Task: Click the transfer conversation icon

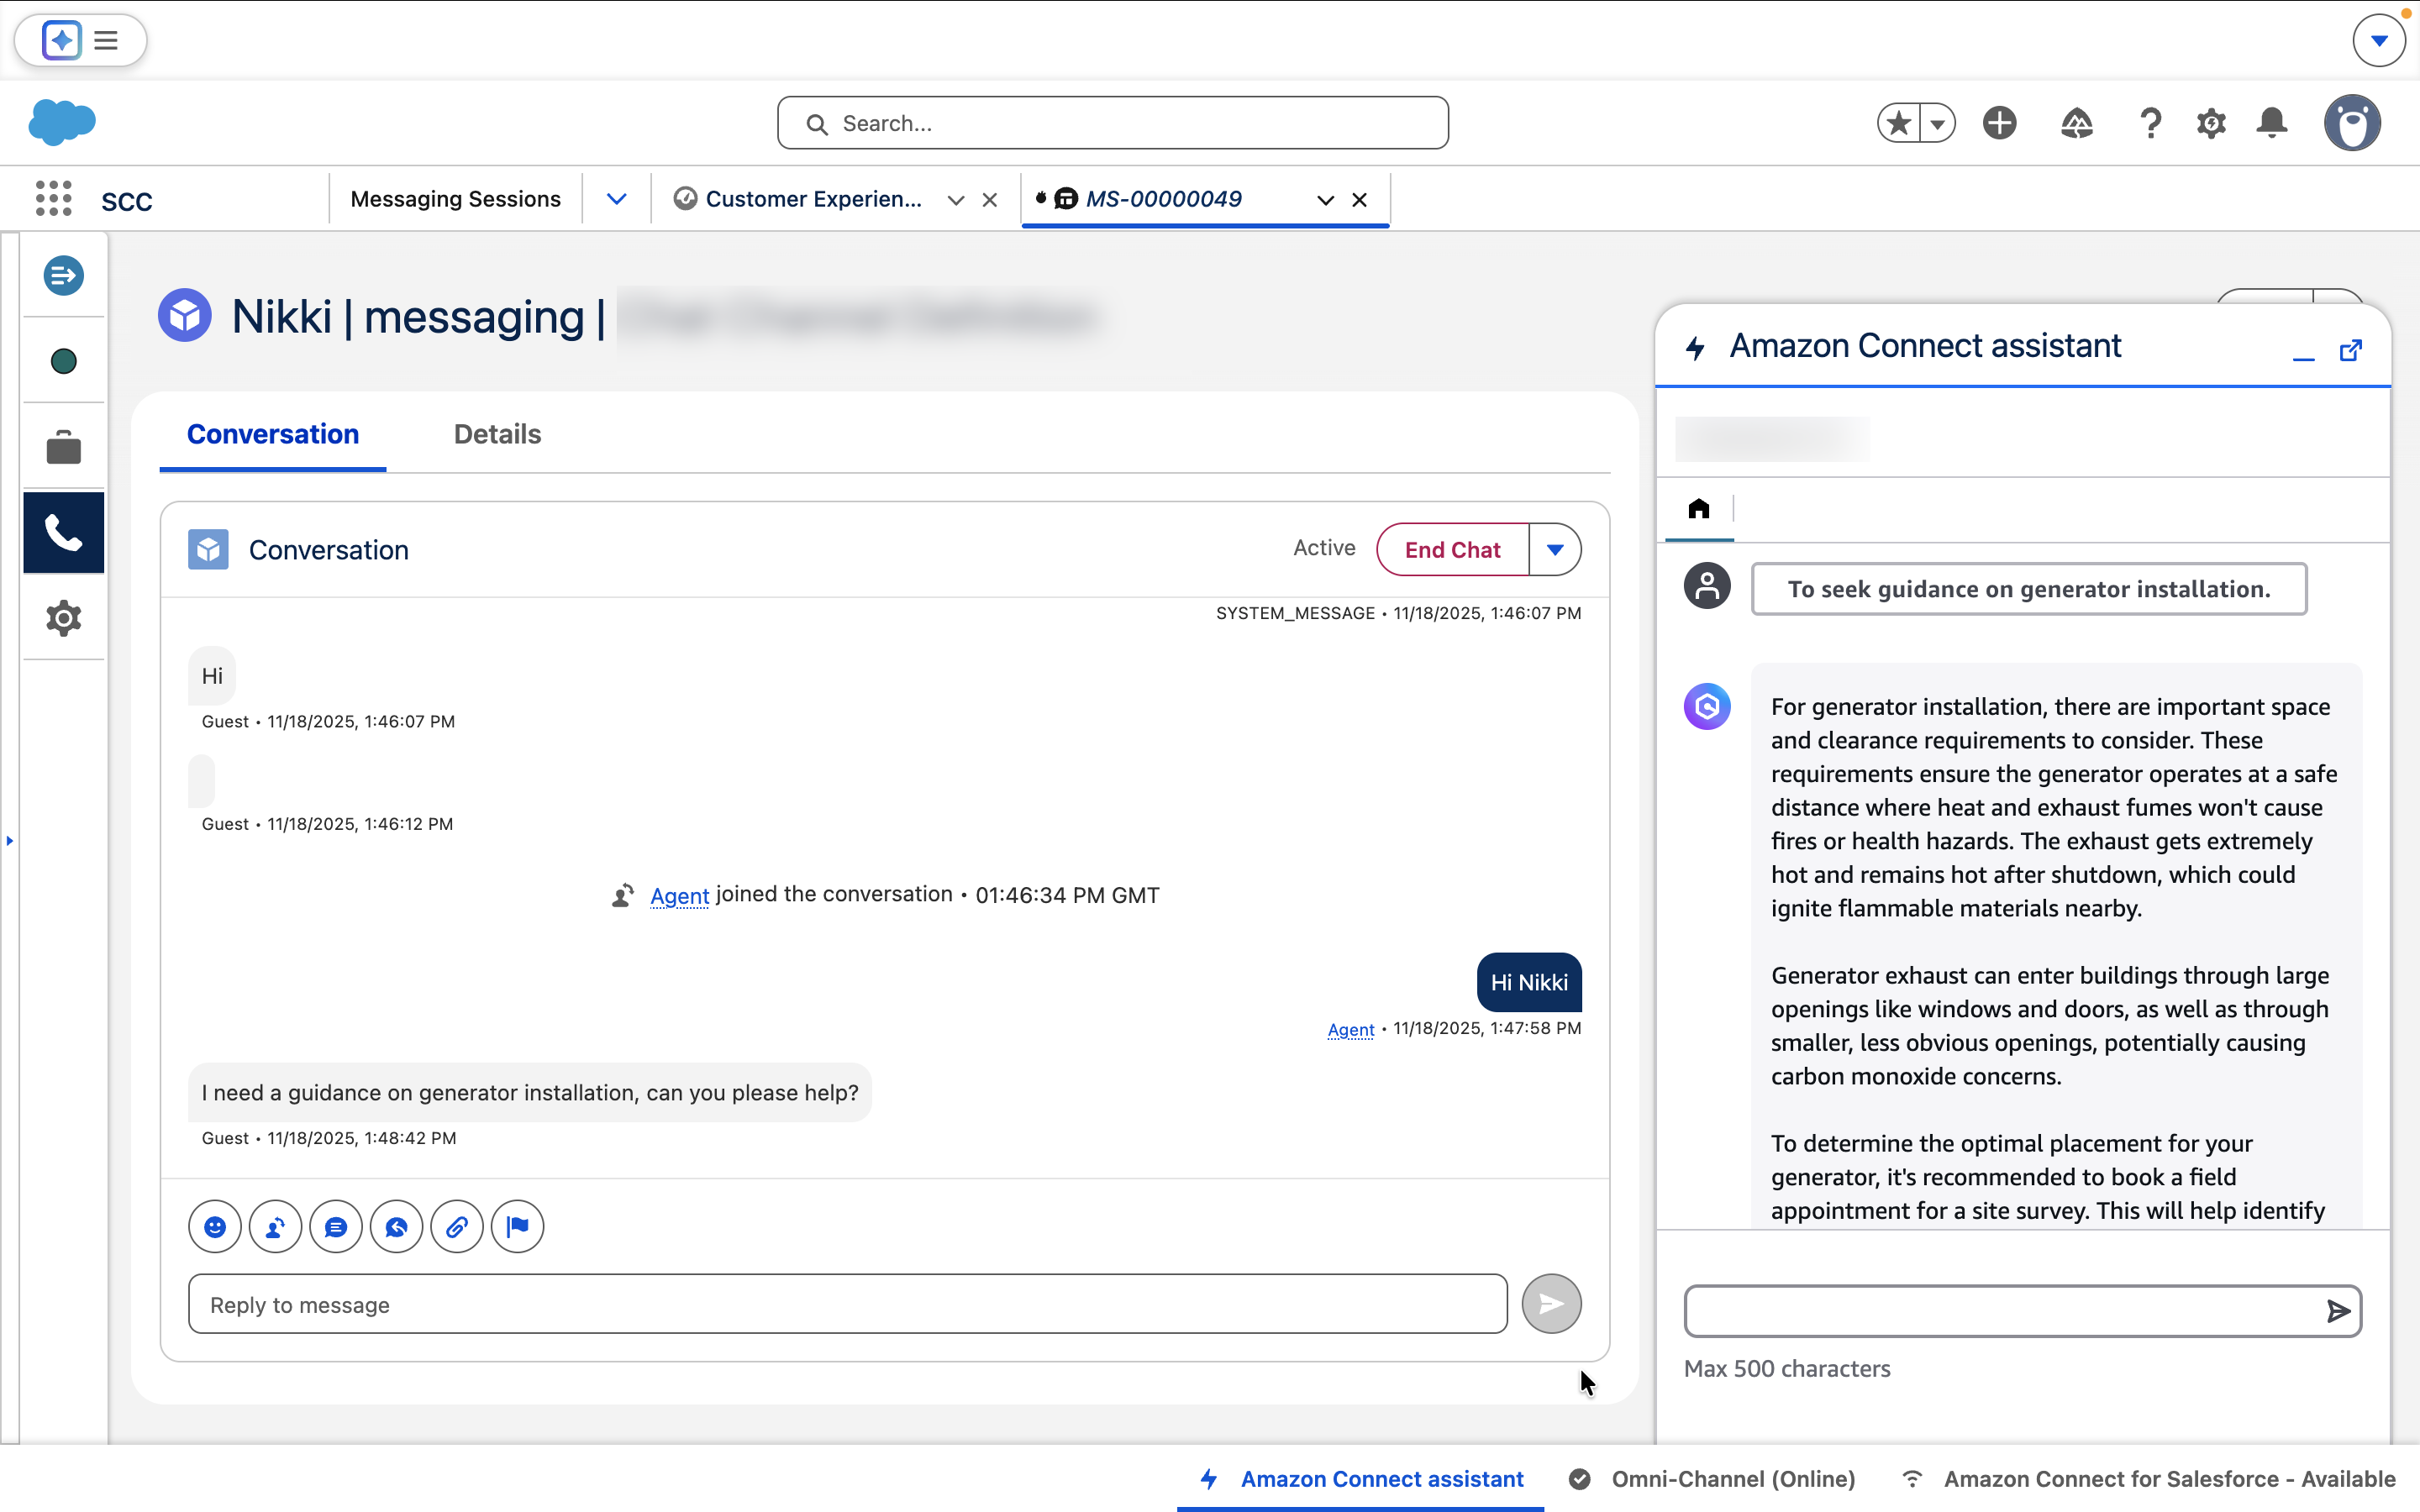Action: coord(275,1227)
